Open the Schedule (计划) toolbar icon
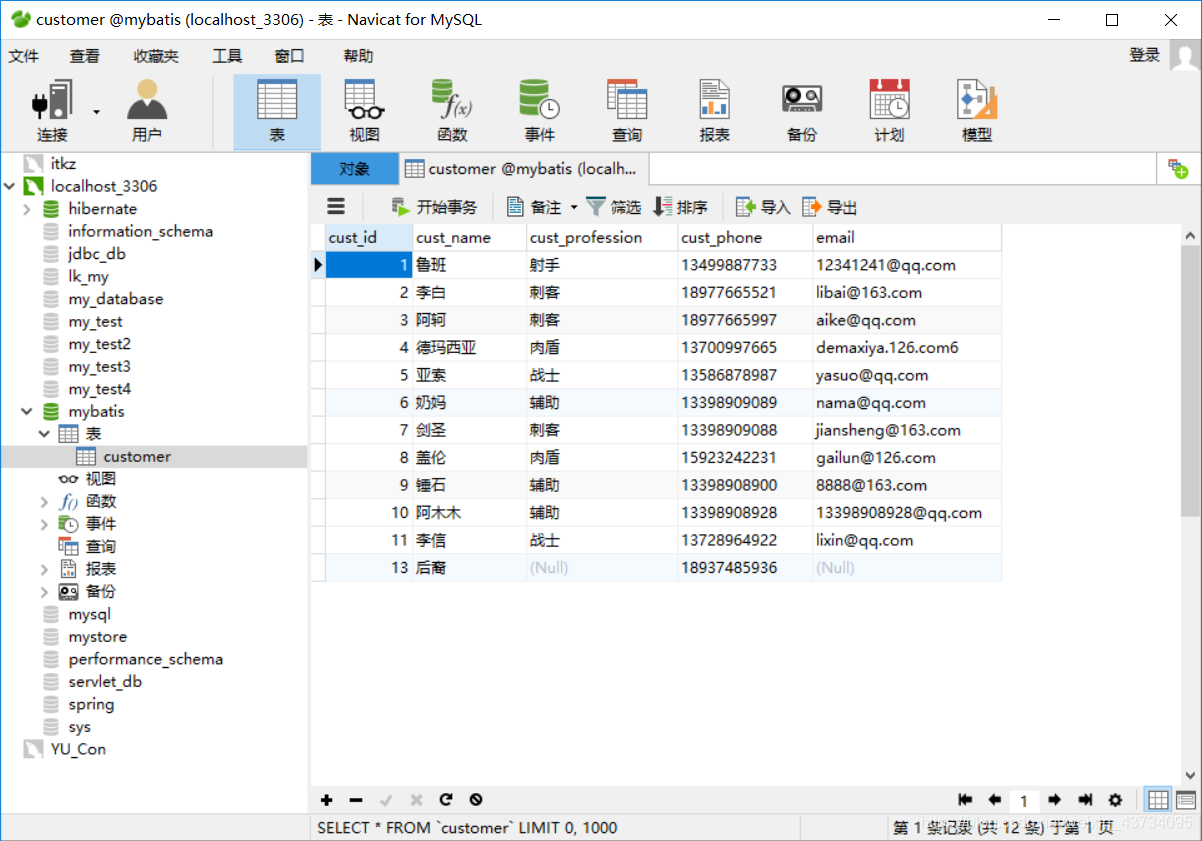 point(889,111)
